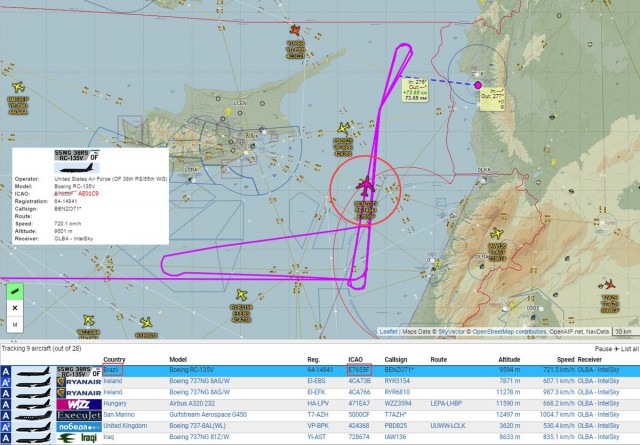
Task: Activate the ruler measurement tool button
Action: click(15, 291)
